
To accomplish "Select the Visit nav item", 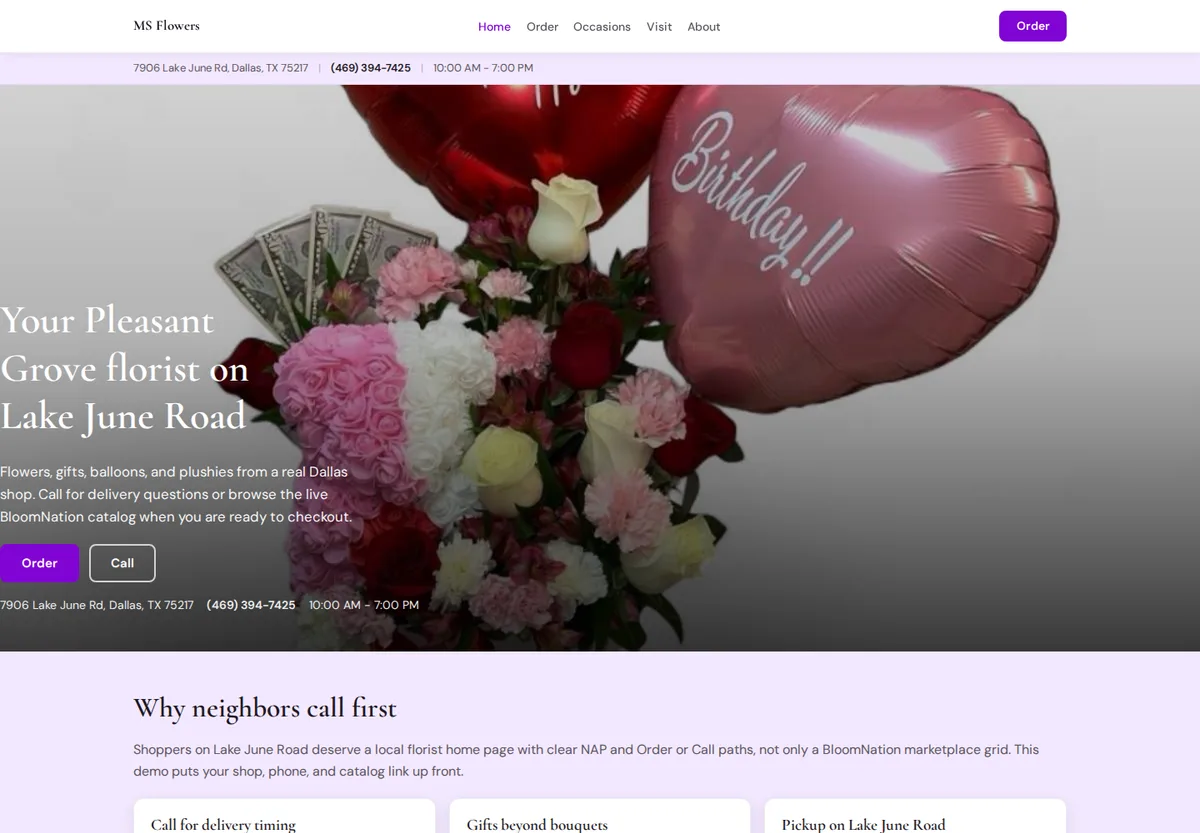I will coord(659,27).
